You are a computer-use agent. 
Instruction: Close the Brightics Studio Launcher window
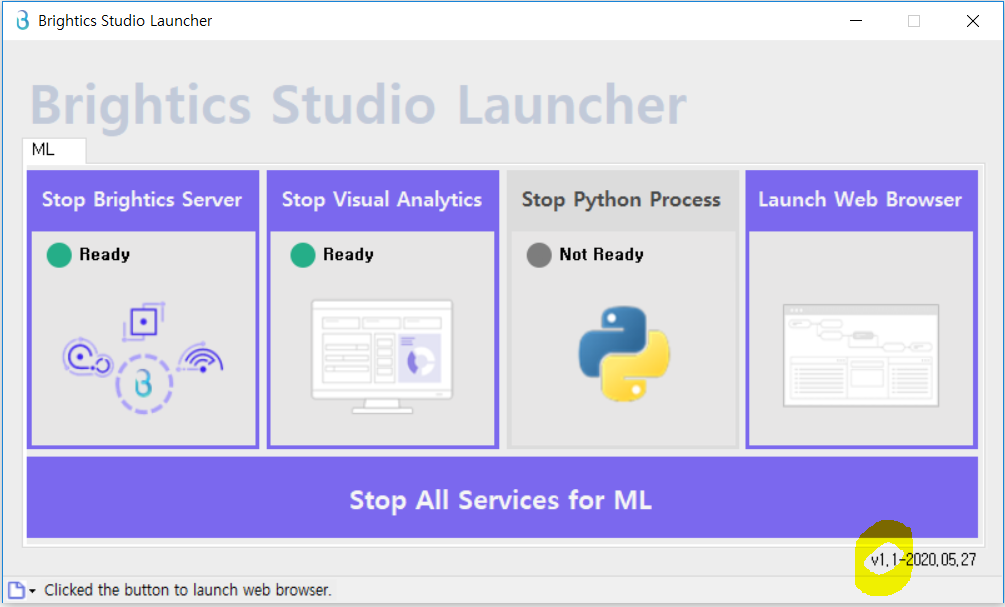(x=972, y=21)
